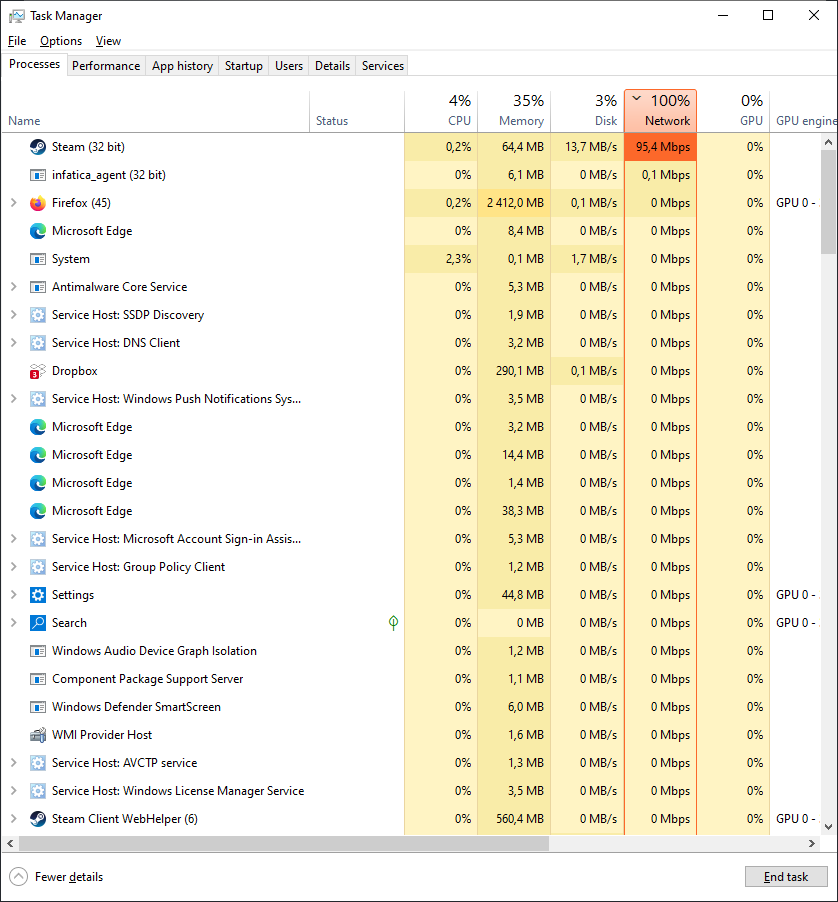Click the End task button
Image resolution: width=838 pixels, height=902 pixels.
click(786, 877)
